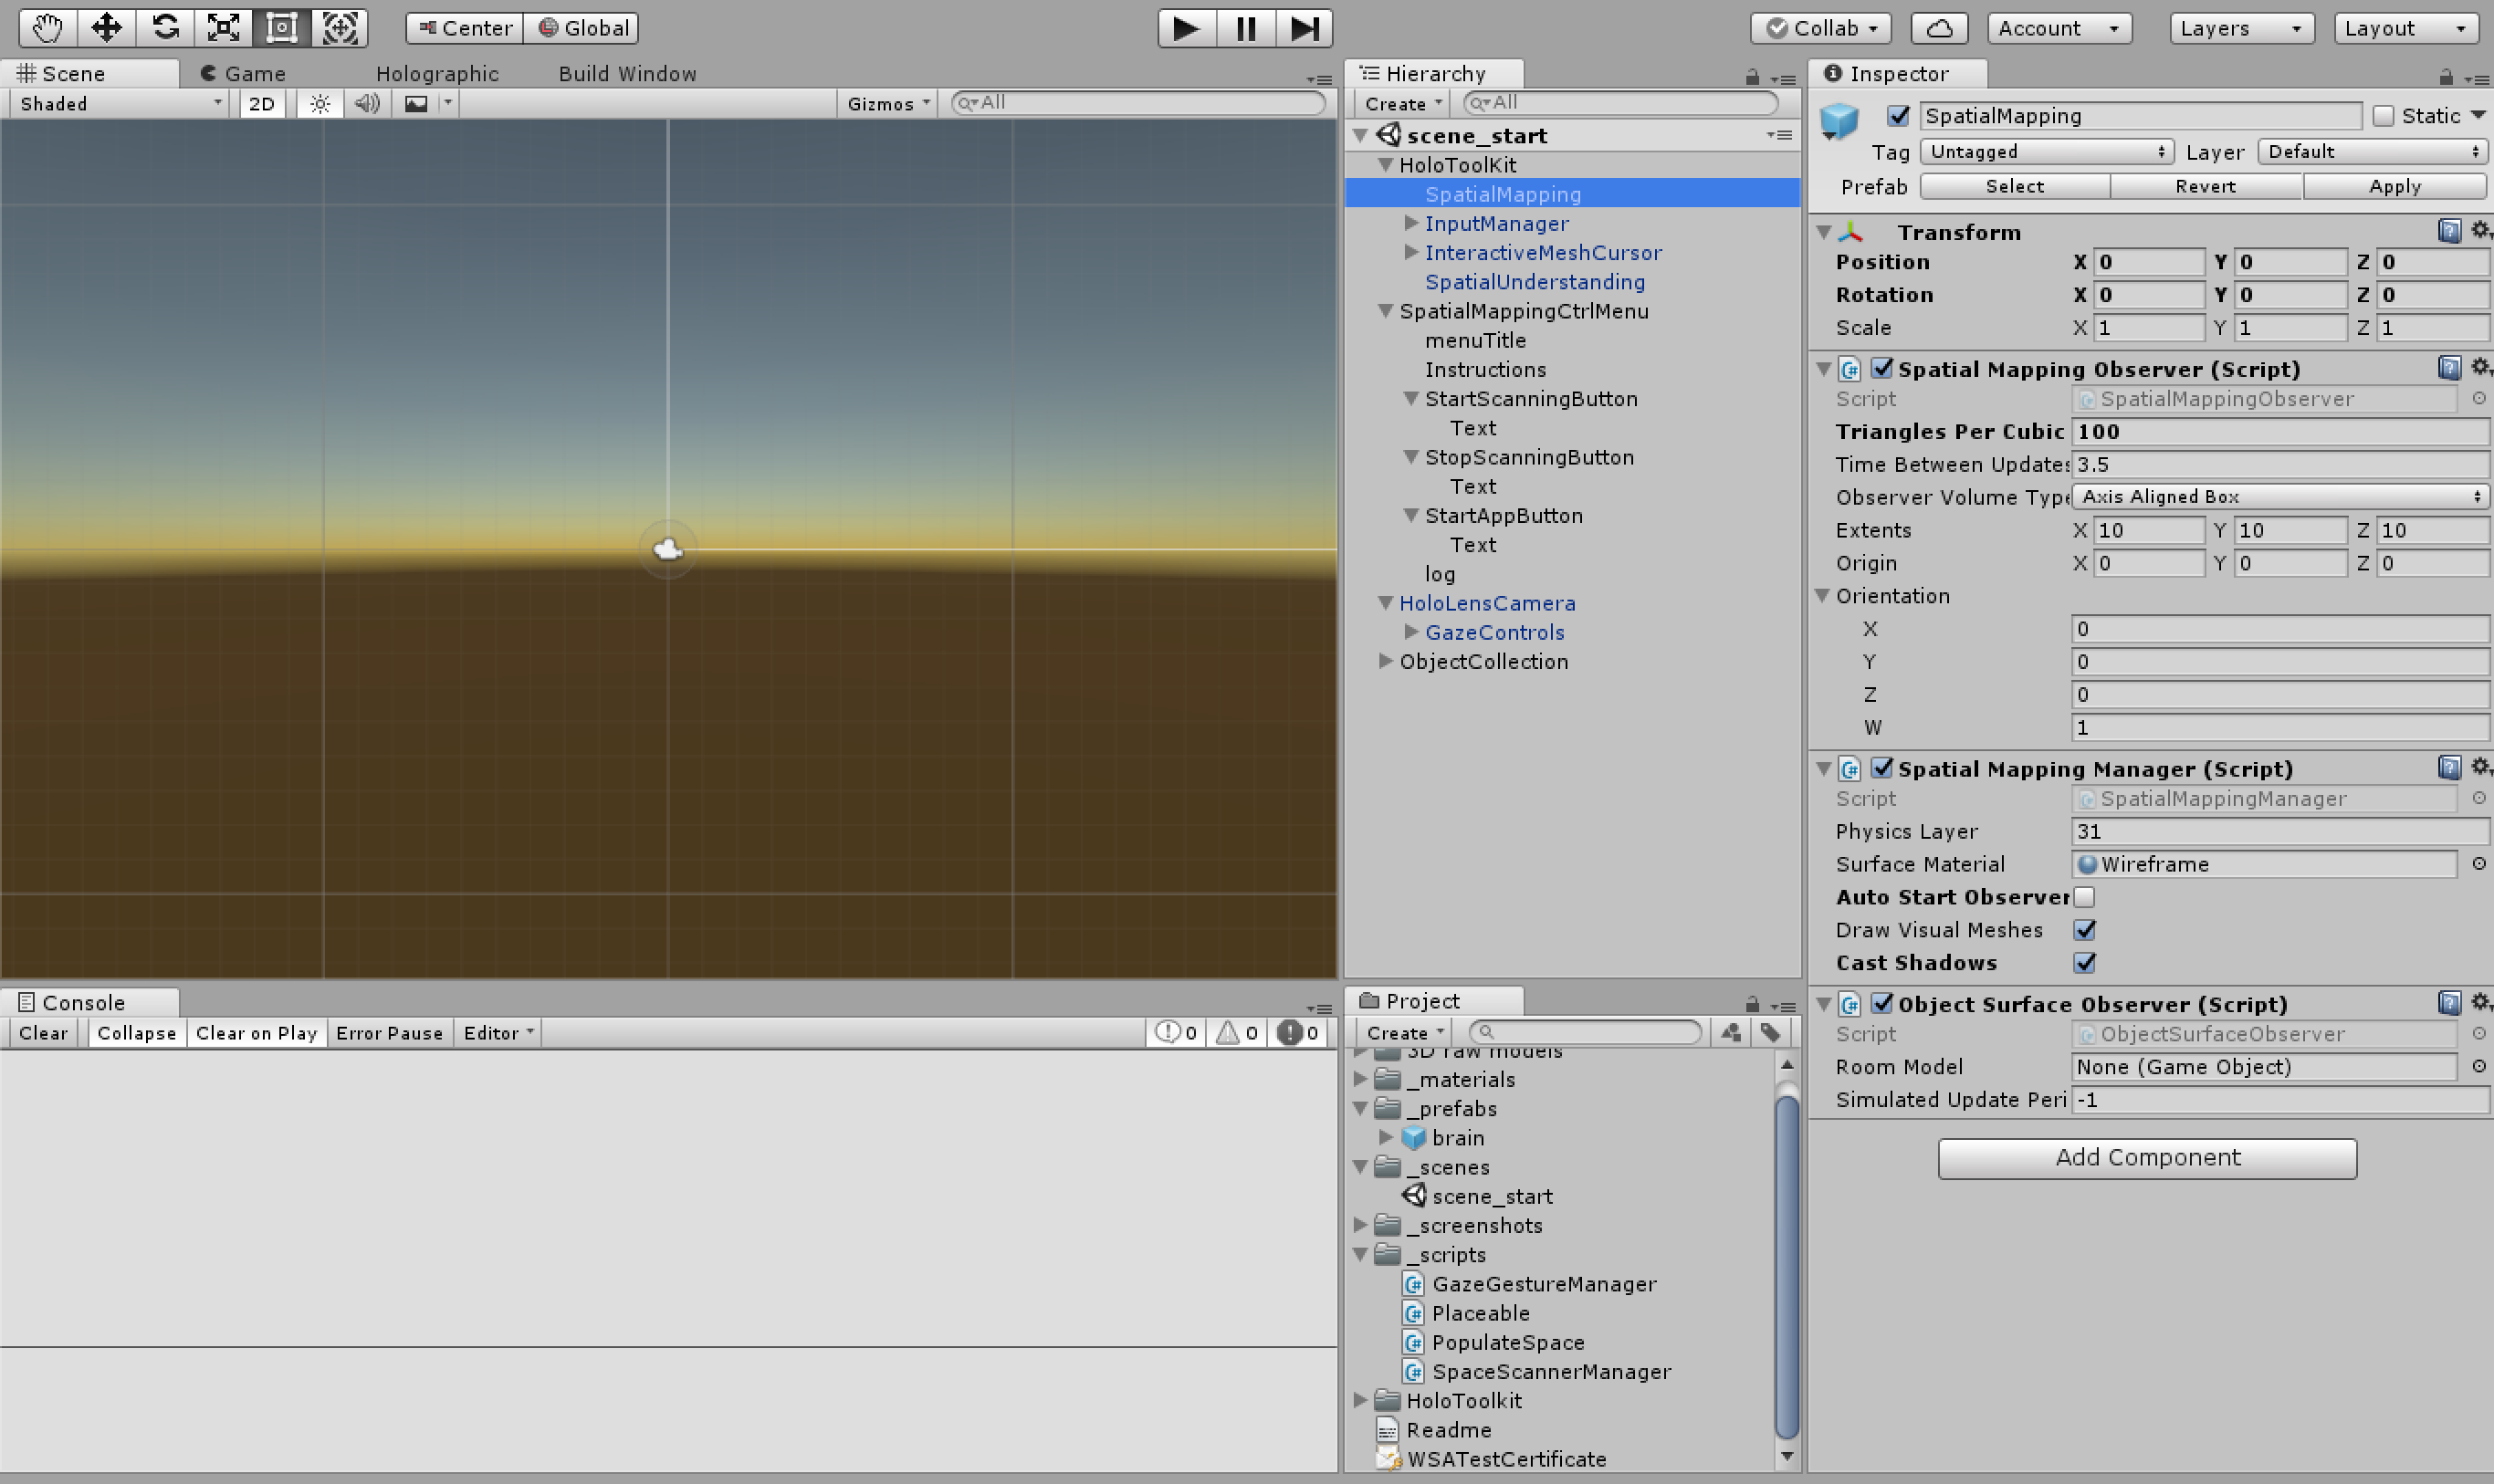
Task: Open the Build Window tab
Action: pos(627,74)
